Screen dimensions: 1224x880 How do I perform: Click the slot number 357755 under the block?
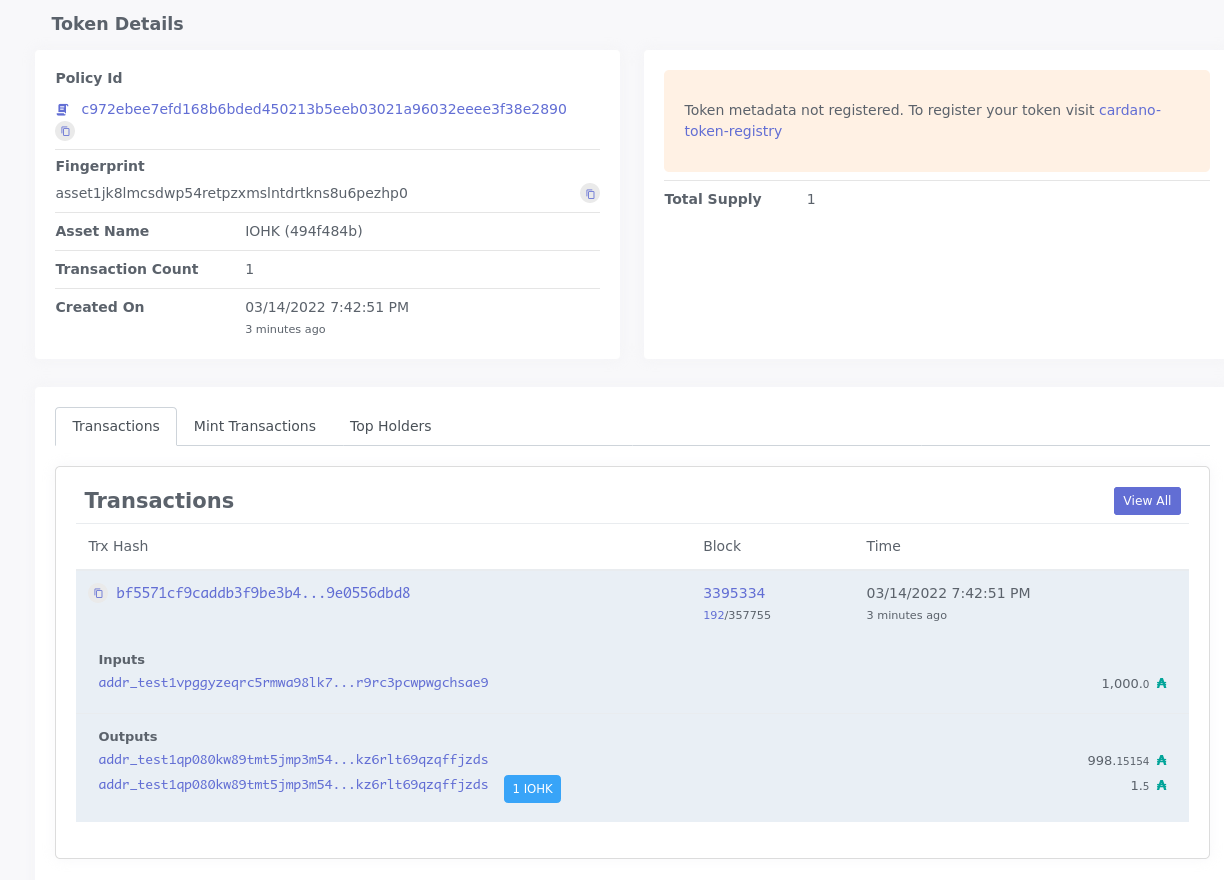(749, 615)
